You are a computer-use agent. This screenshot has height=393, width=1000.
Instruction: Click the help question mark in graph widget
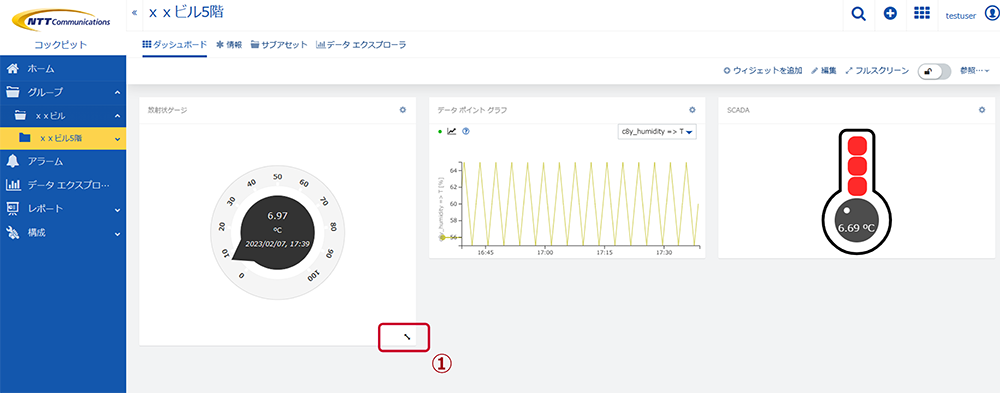[466, 131]
